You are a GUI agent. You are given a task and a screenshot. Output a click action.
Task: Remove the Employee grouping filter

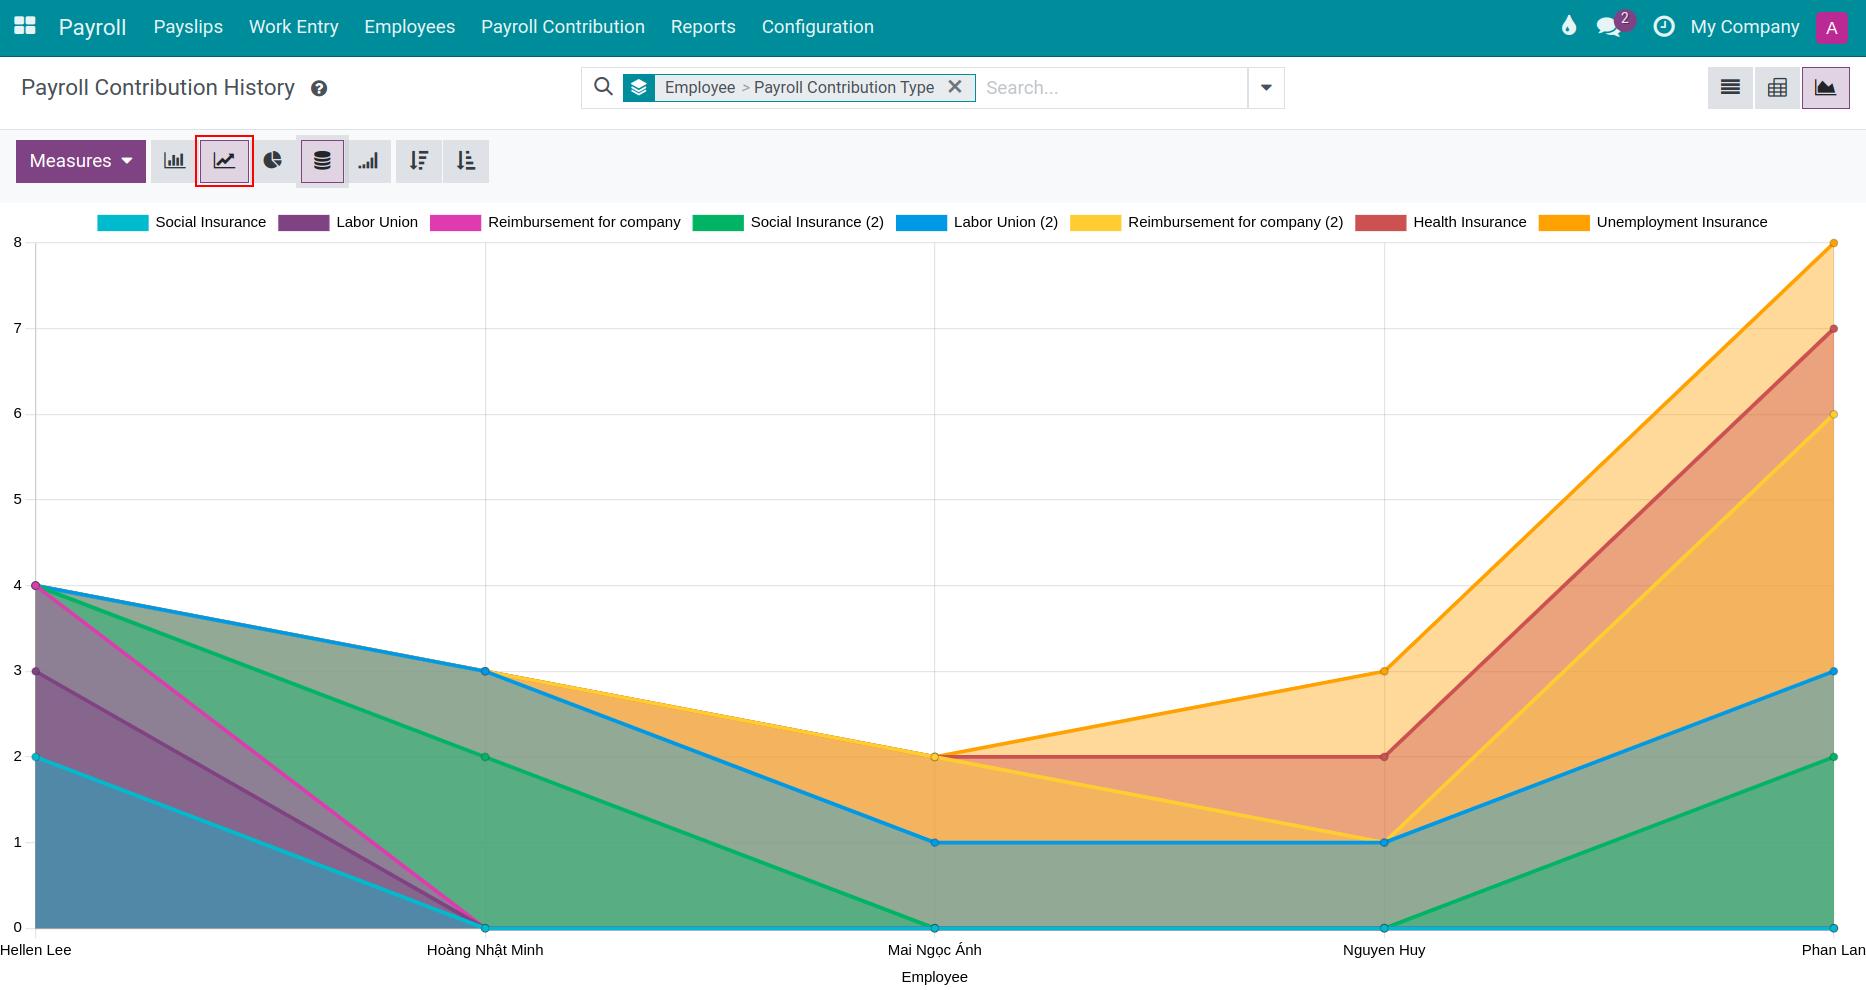pyautogui.click(x=956, y=87)
